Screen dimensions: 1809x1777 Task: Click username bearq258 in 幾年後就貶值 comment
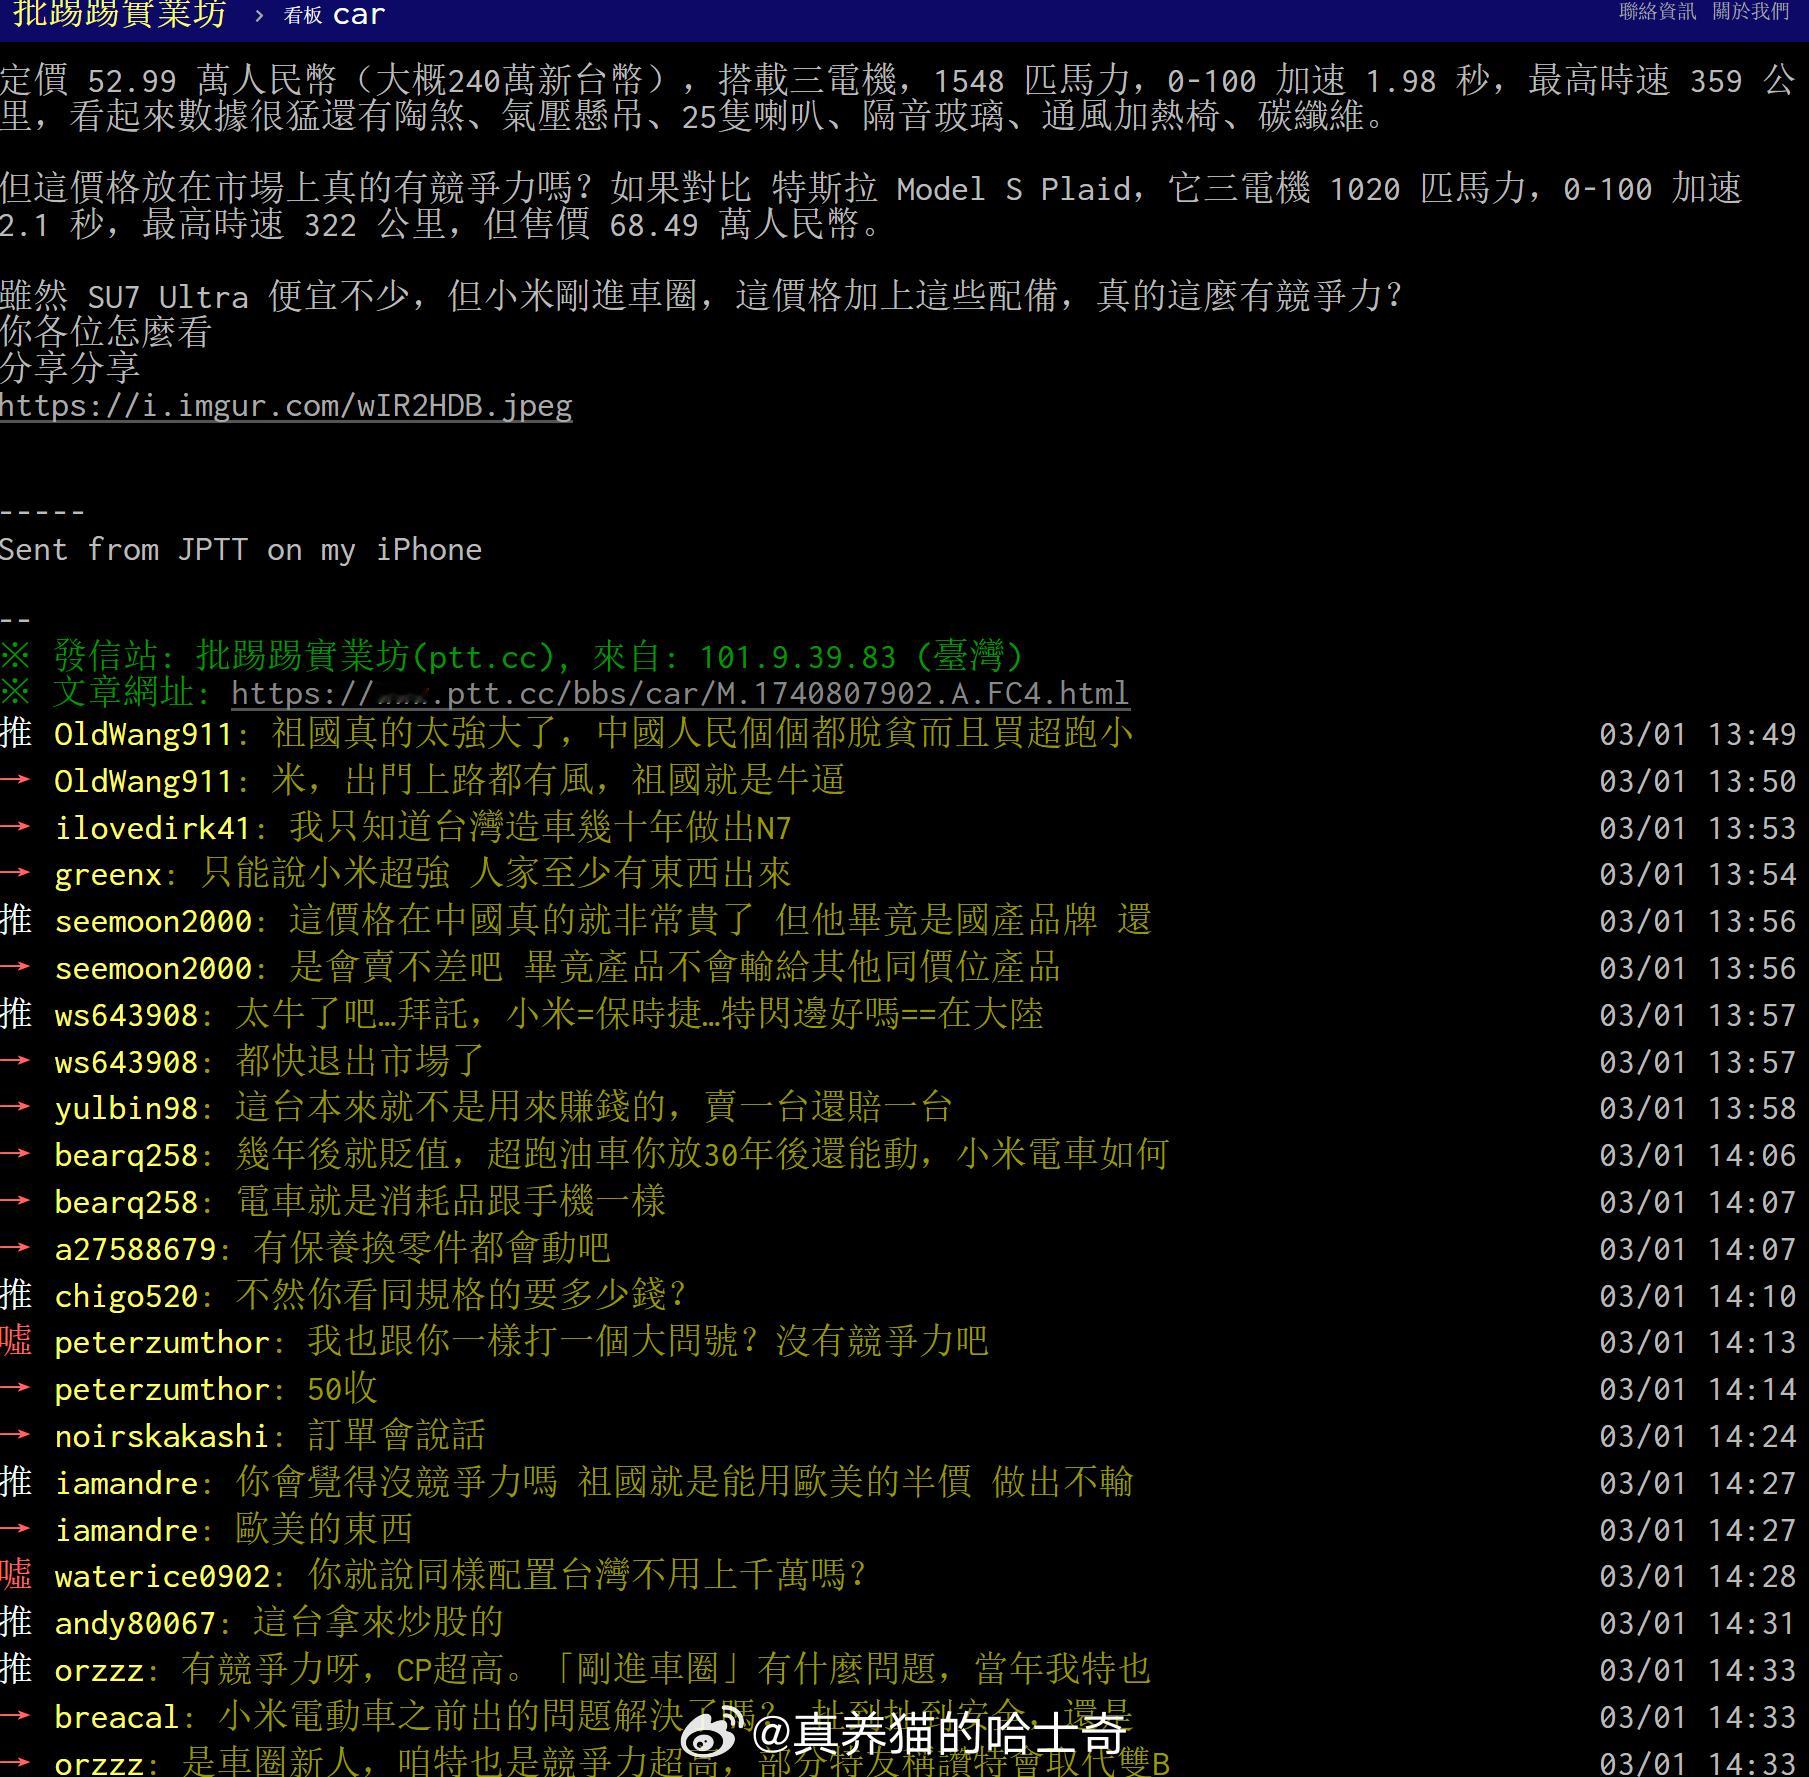(x=126, y=1156)
